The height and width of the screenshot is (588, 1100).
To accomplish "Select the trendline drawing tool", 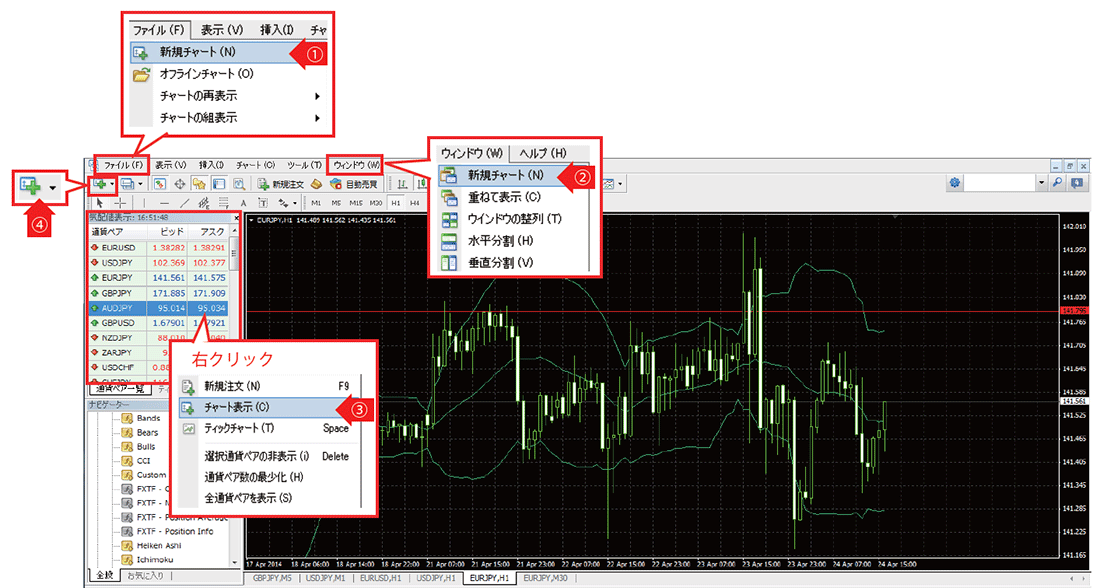I will click(x=185, y=203).
